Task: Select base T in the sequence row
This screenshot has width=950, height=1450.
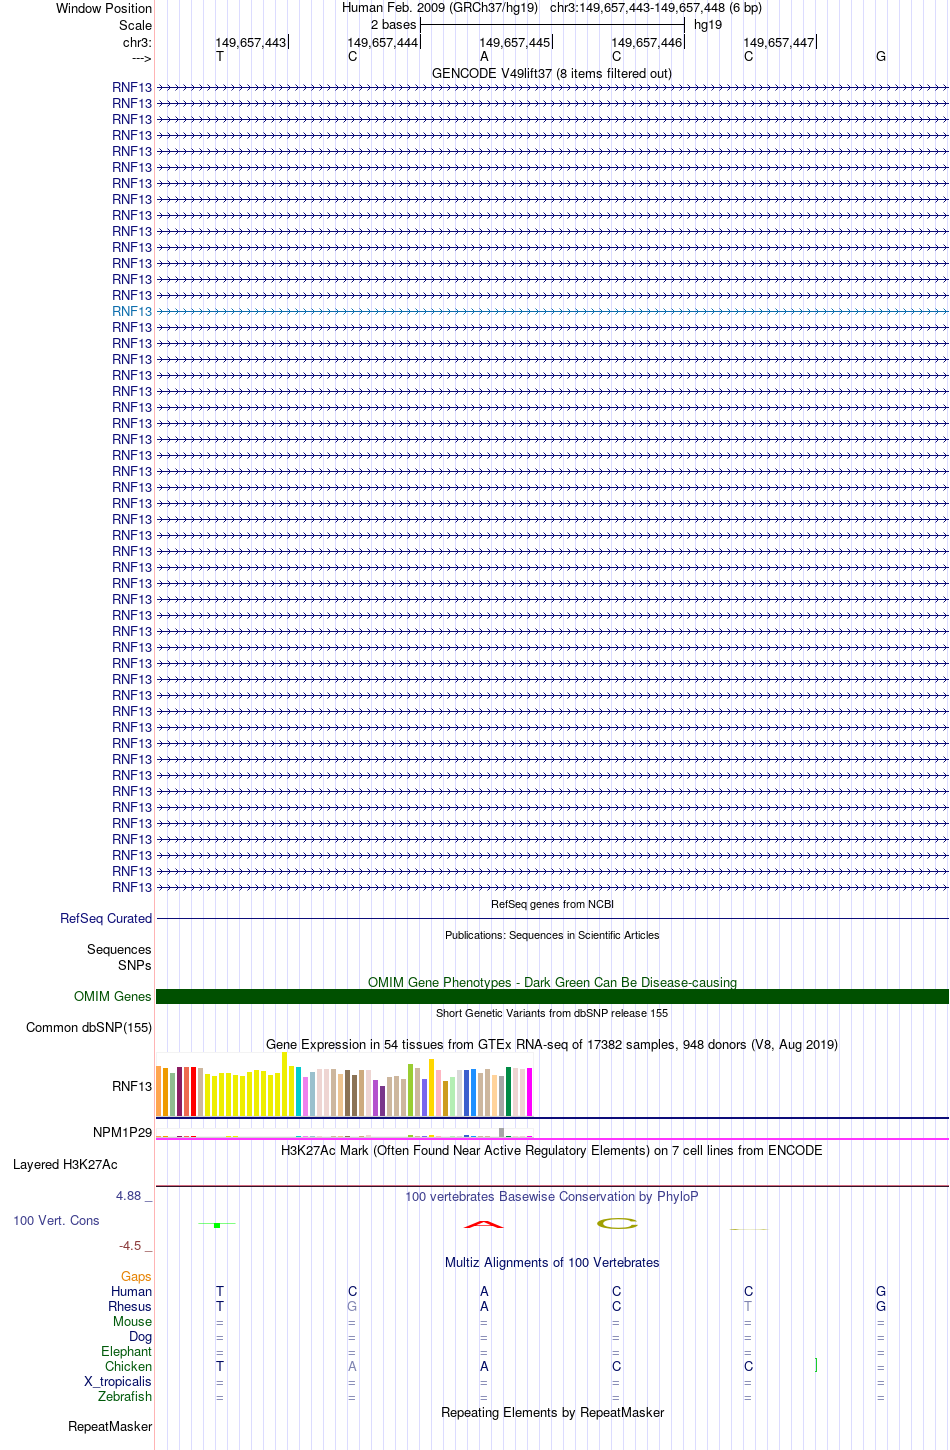Action: point(220,57)
